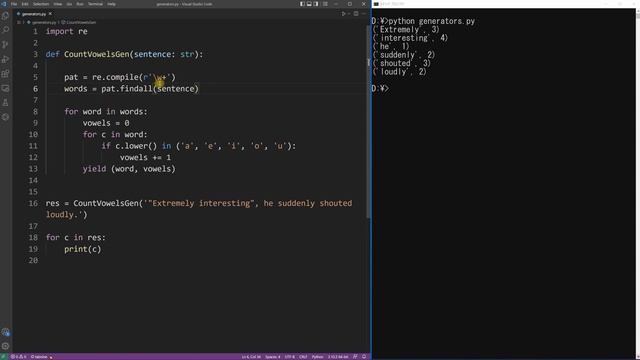Click the remote window indicator in status bar
Image resolution: width=640 pixels, height=360 pixels.
pos(4,357)
